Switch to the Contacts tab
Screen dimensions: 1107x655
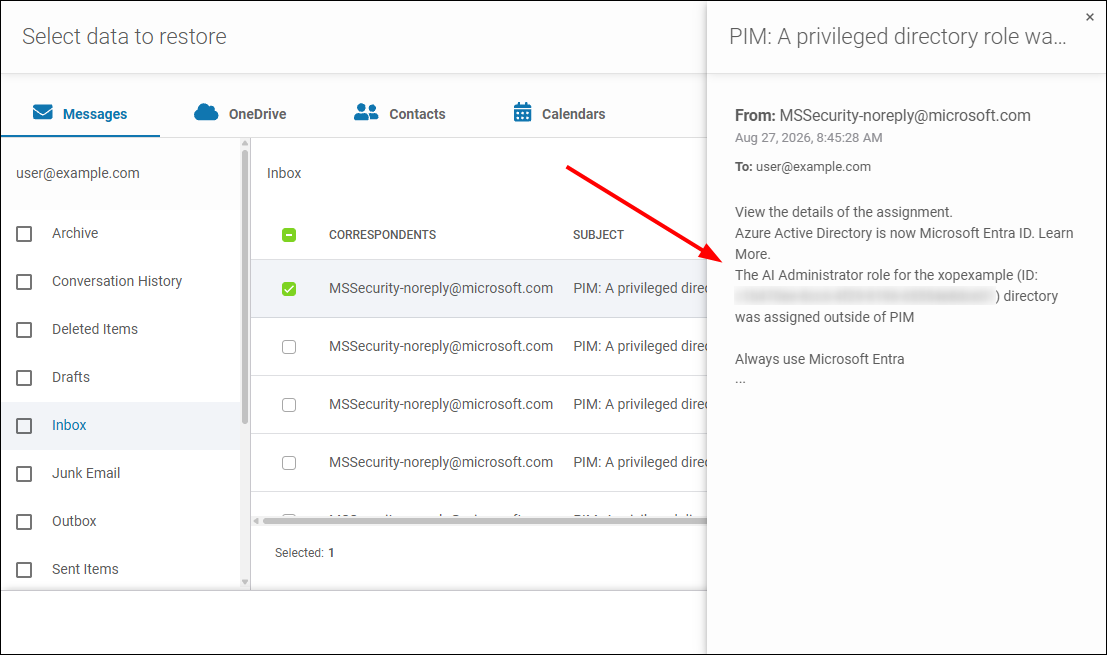tap(400, 113)
